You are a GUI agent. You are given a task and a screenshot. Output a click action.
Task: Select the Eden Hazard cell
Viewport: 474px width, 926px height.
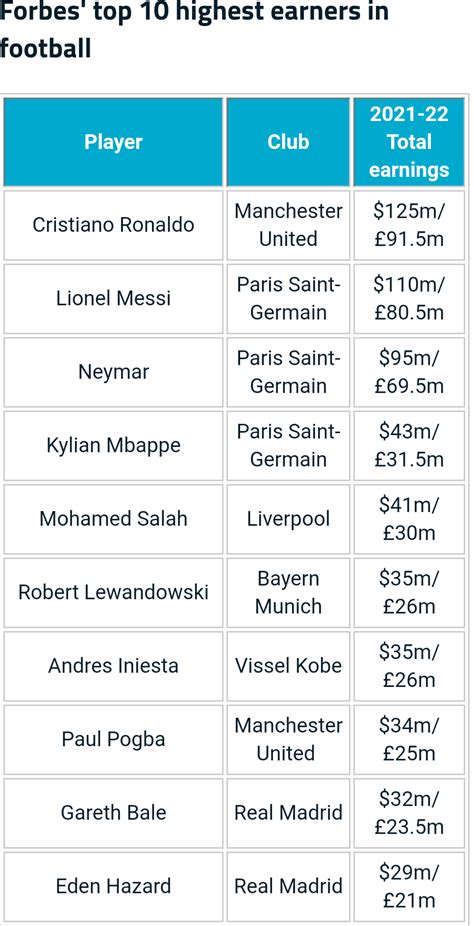113,886
